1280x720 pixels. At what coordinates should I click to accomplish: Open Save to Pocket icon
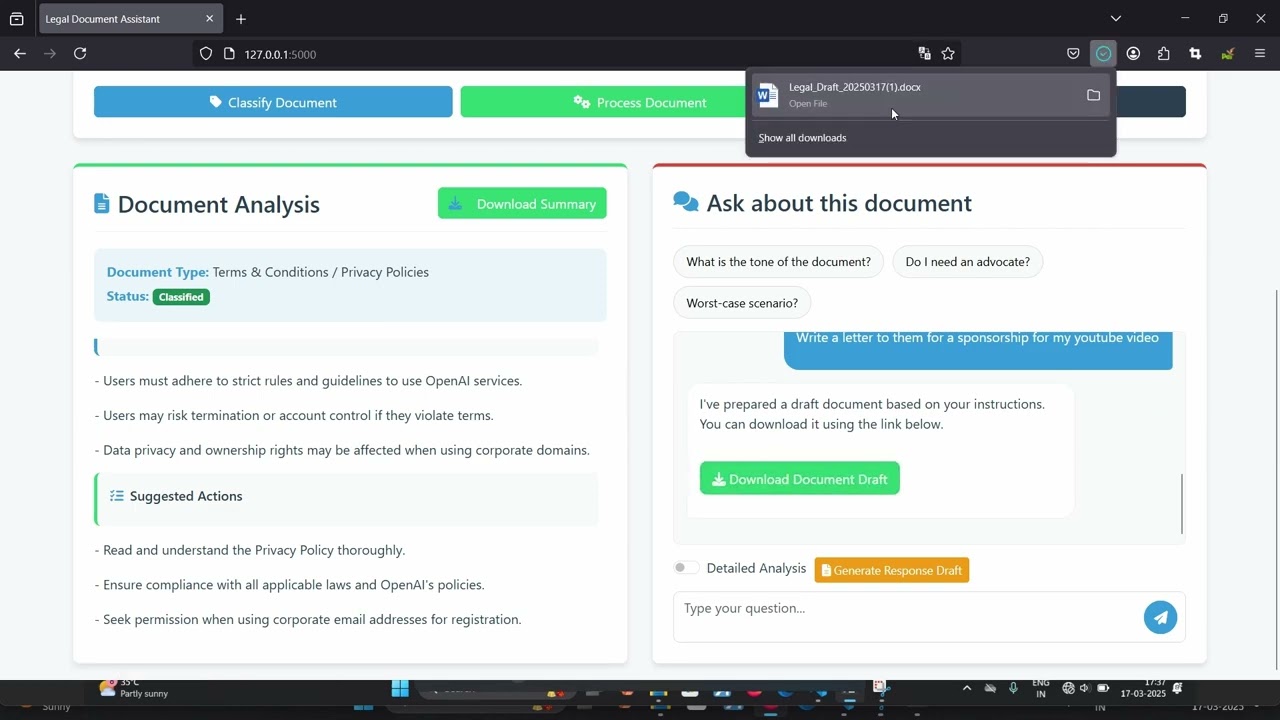[x=1073, y=54]
